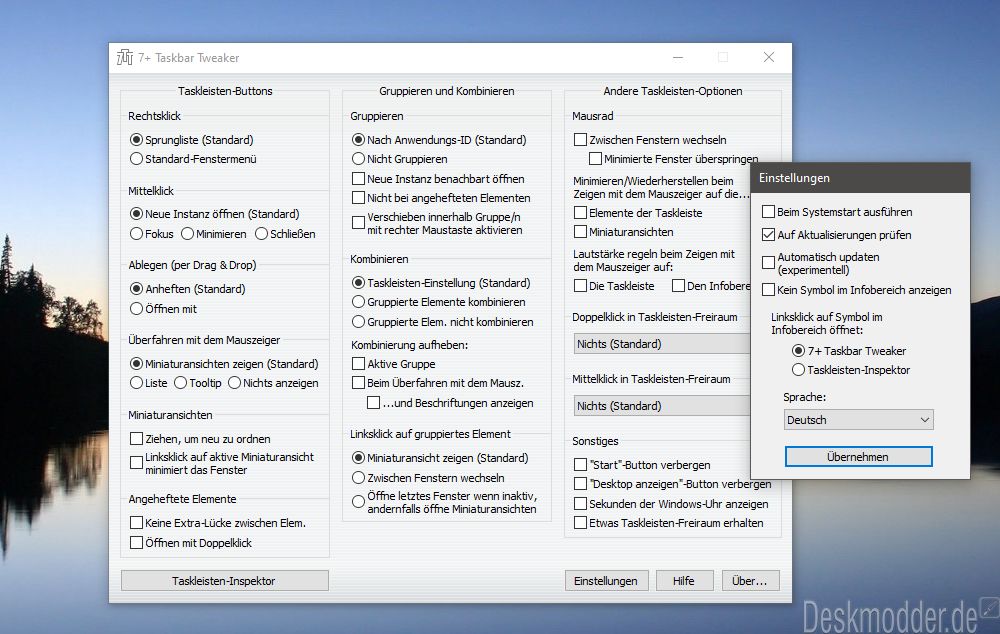Screen dimensions: 1000x634
Task: Close the 7+ Taskbar Tweaker window
Action: 768,57
